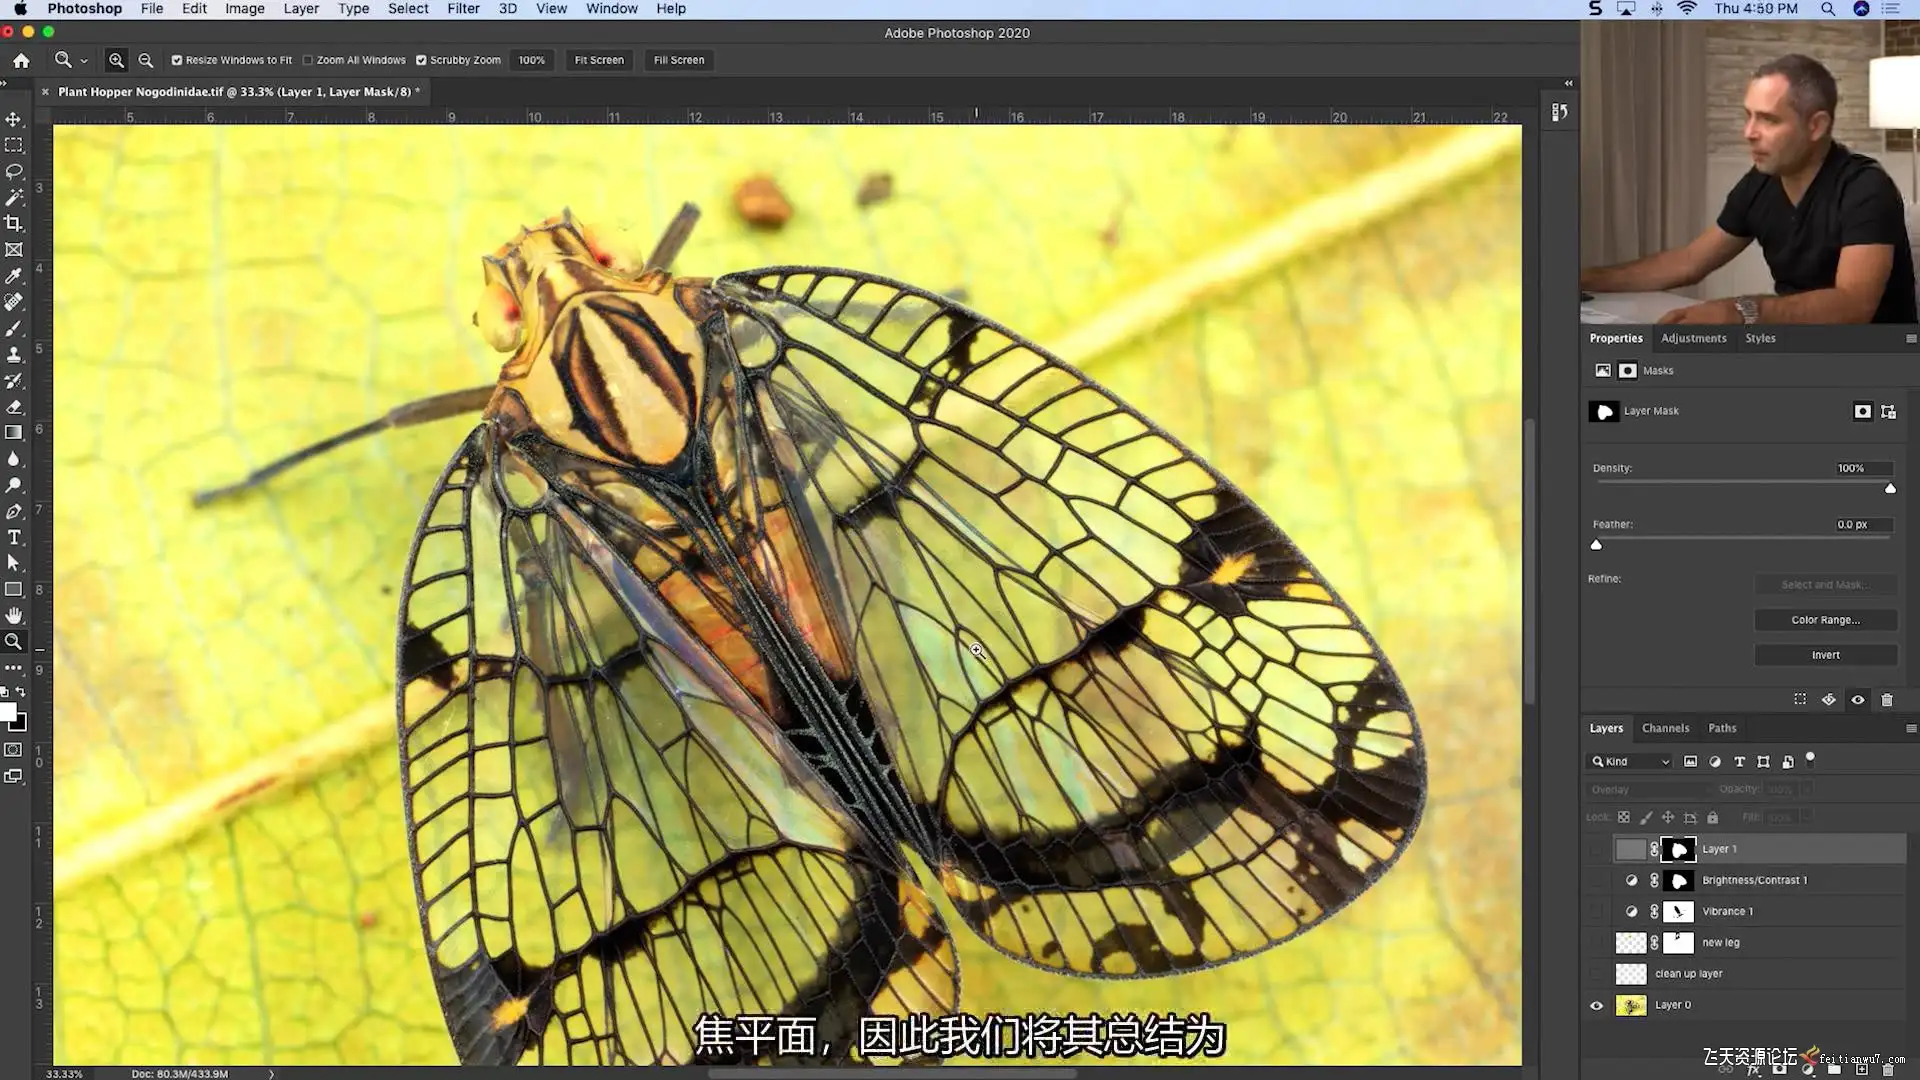Hide Layer 0 with eye icon

coord(1596,1005)
